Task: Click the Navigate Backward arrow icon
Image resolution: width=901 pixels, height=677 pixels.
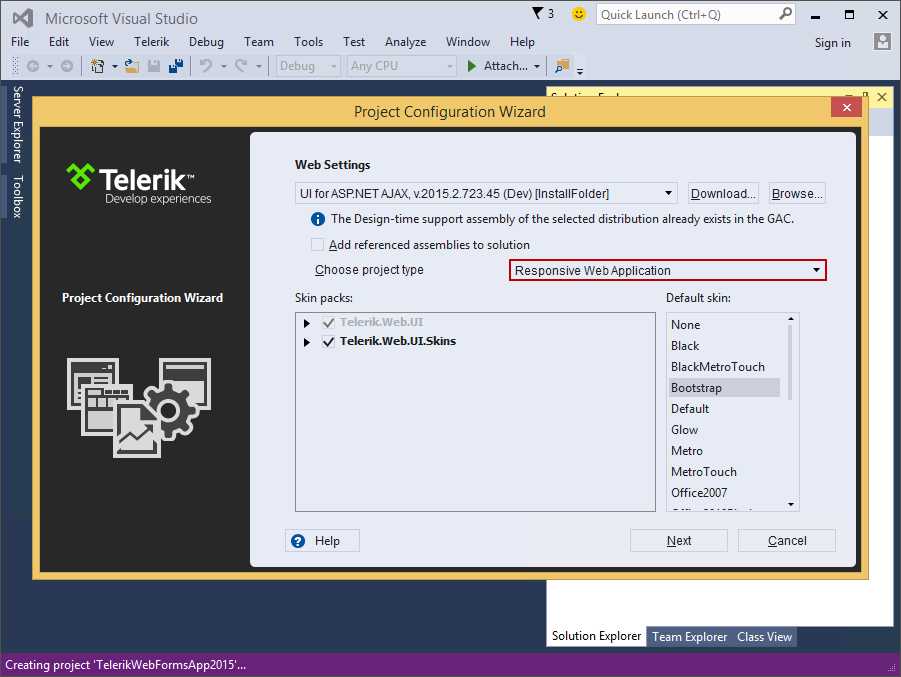Action: tap(31, 65)
